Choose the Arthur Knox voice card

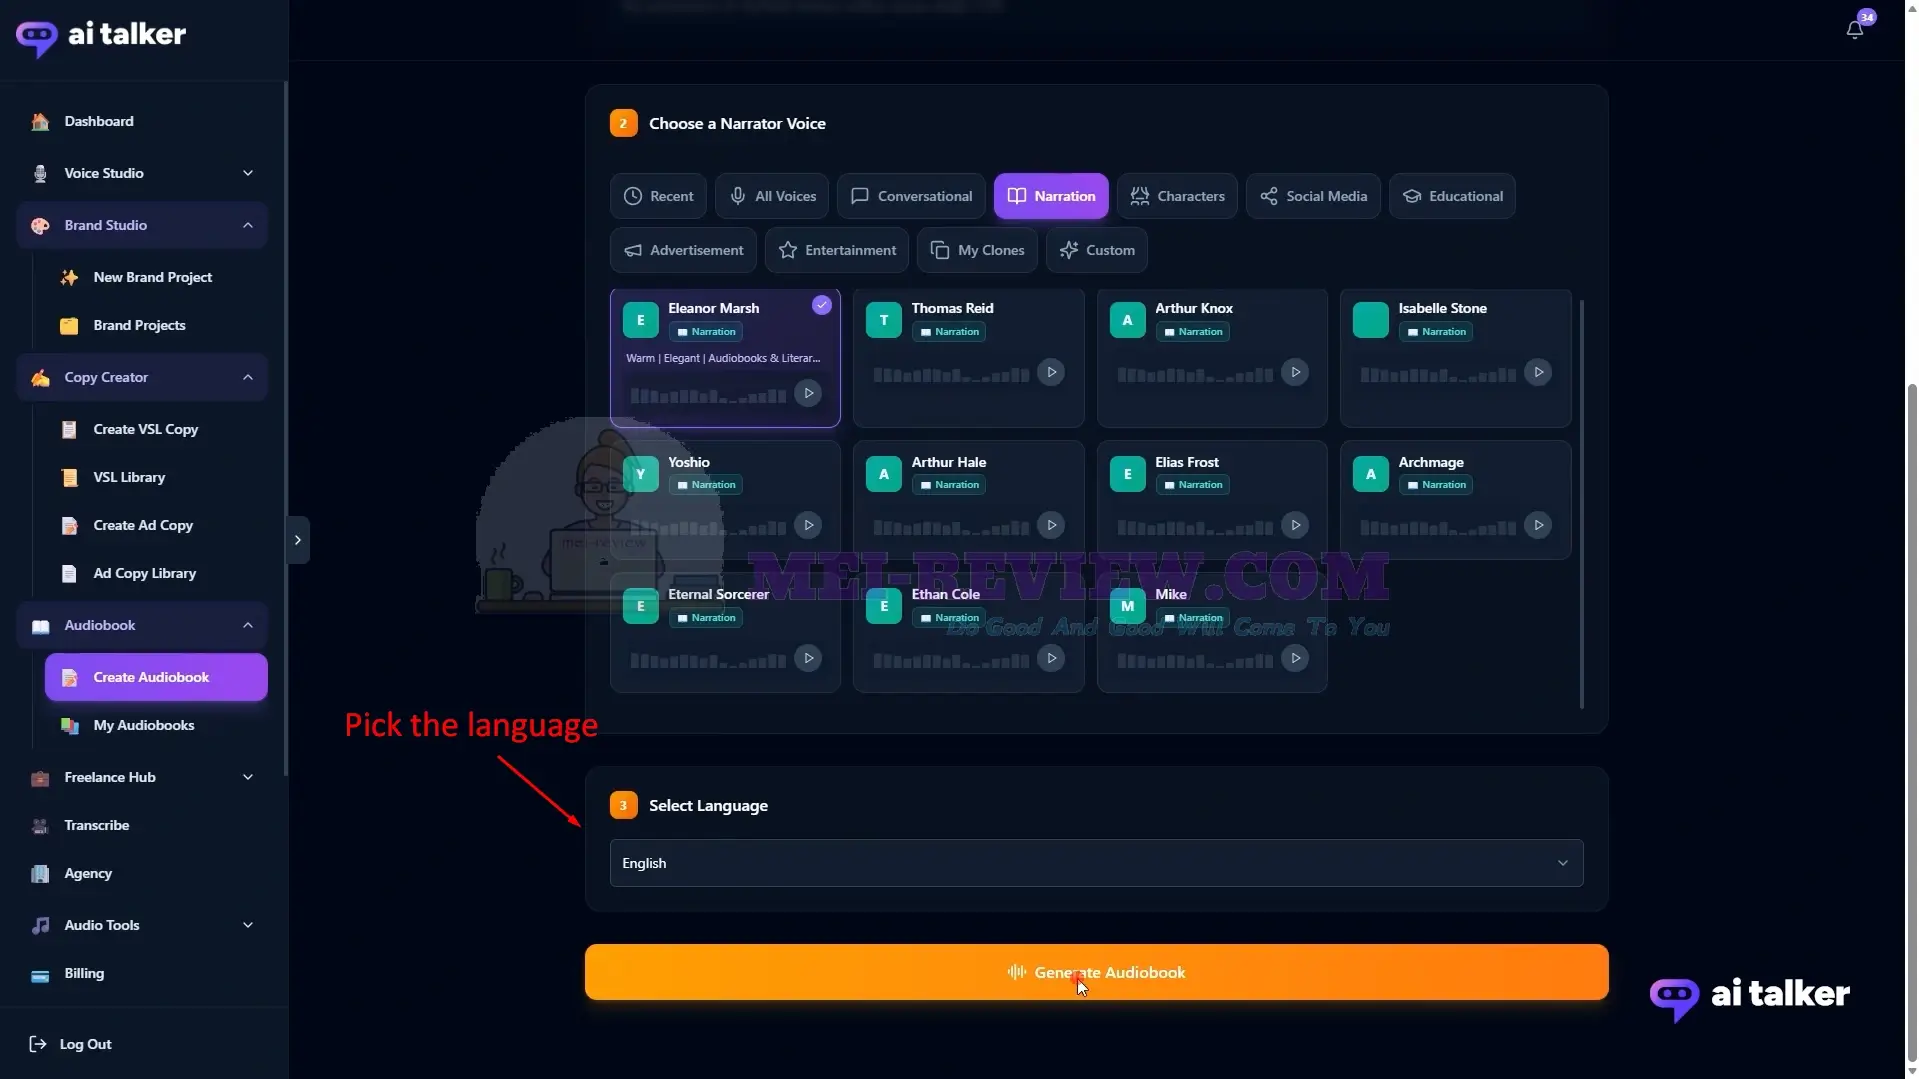coord(1212,358)
